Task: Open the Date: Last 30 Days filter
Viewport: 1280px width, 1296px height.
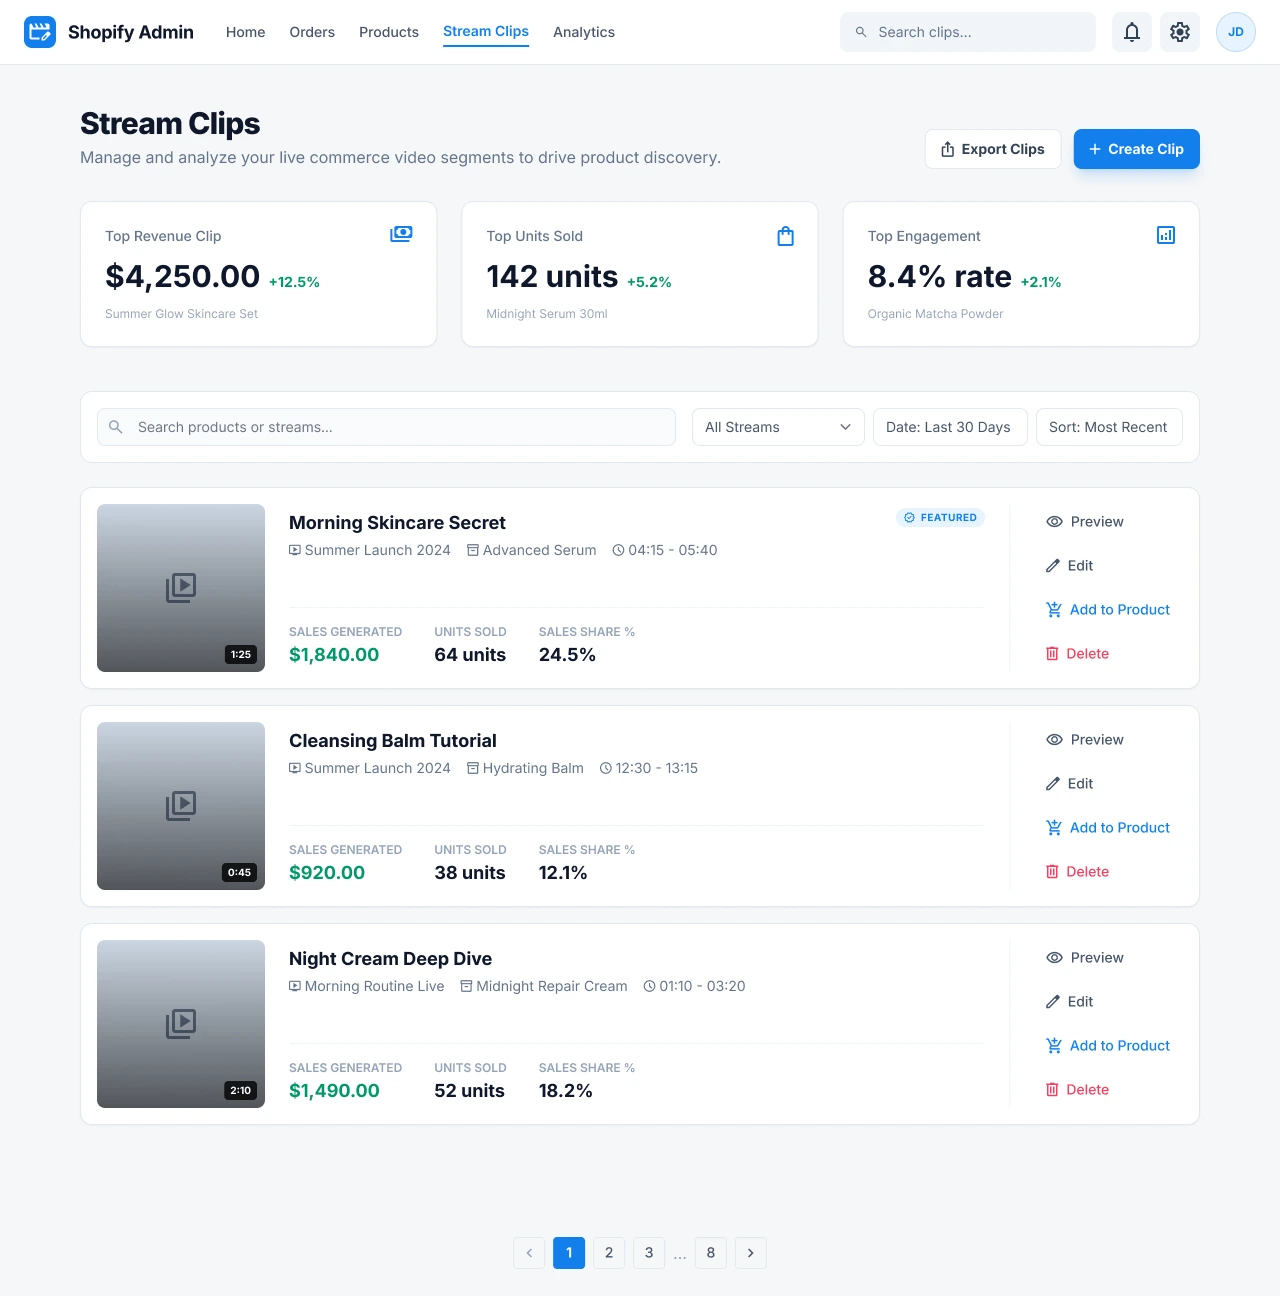Action: (949, 427)
